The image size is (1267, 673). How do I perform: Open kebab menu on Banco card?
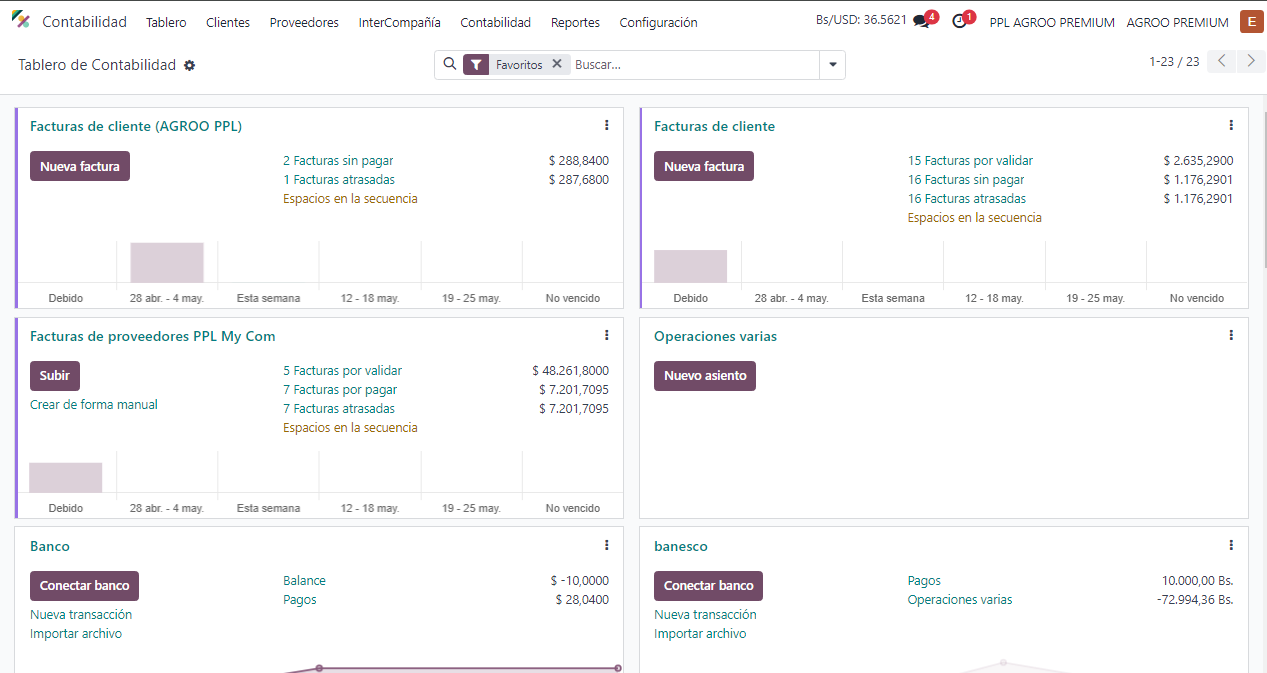tap(606, 546)
